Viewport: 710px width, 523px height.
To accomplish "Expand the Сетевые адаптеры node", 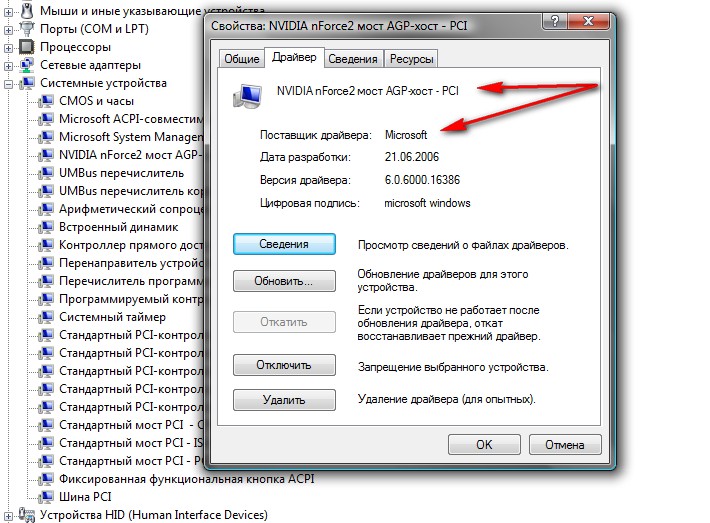I will coord(9,65).
